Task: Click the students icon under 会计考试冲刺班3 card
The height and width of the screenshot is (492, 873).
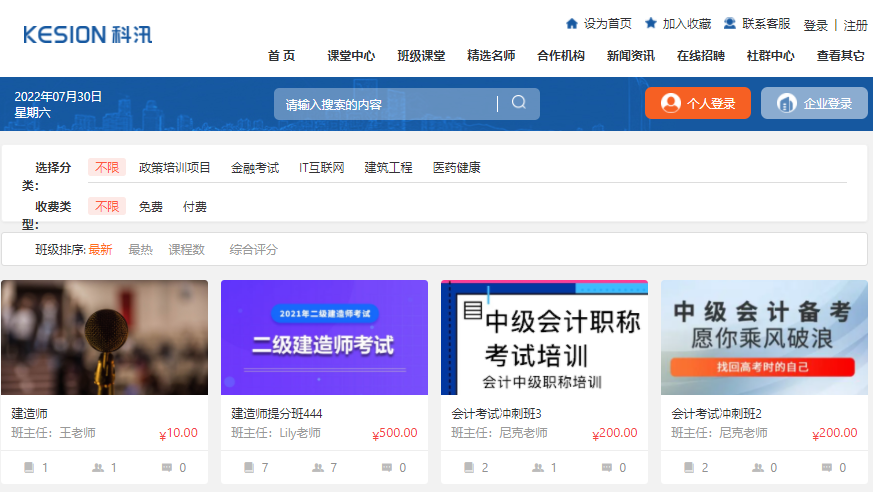Action: [x=538, y=467]
